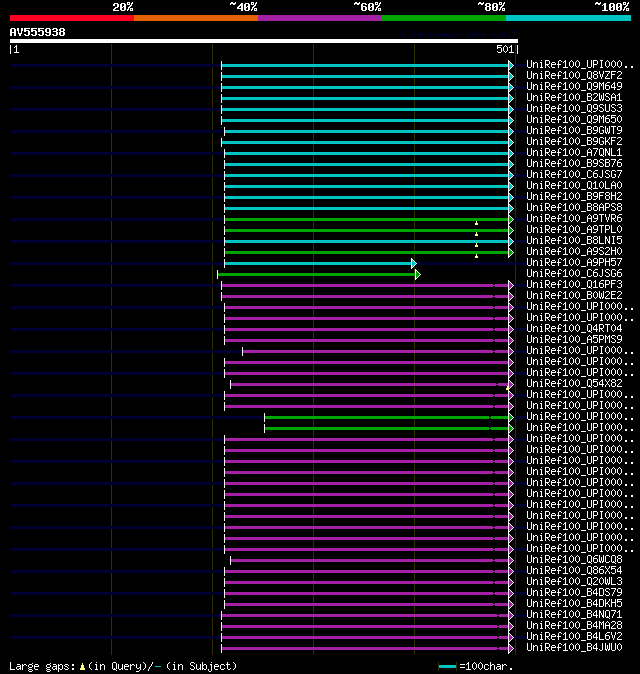The image size is (640, 674).
Task: Click the query end position marker 501
Action: pos(507,49)
